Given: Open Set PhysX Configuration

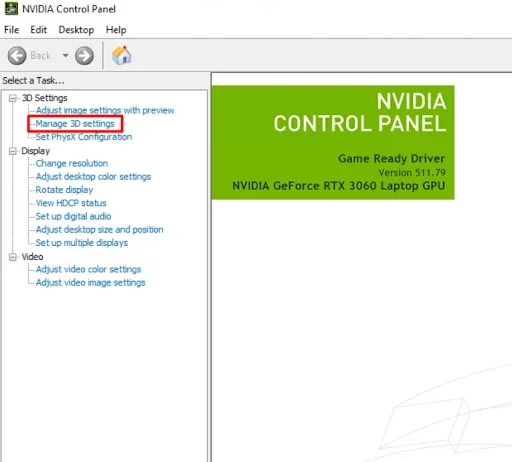Looking at the screenshot, I should click(x=84, y=137).
